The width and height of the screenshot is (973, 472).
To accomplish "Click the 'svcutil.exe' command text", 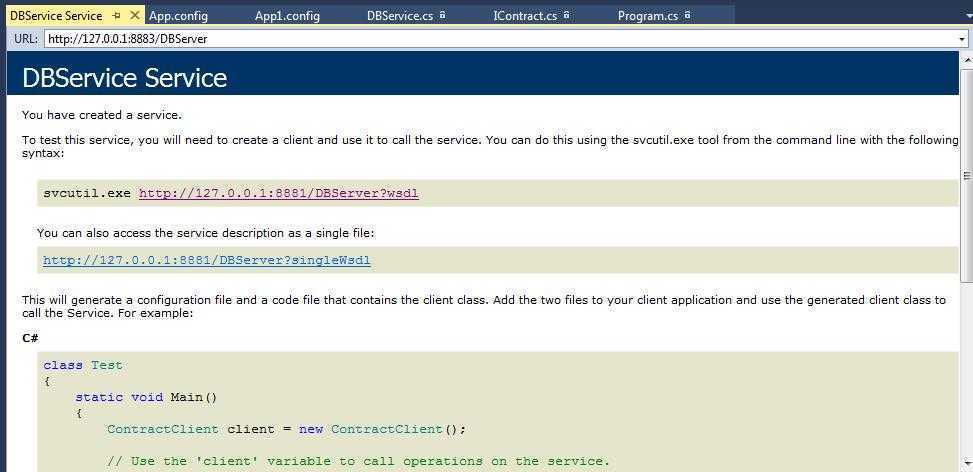I will point(87,193).
